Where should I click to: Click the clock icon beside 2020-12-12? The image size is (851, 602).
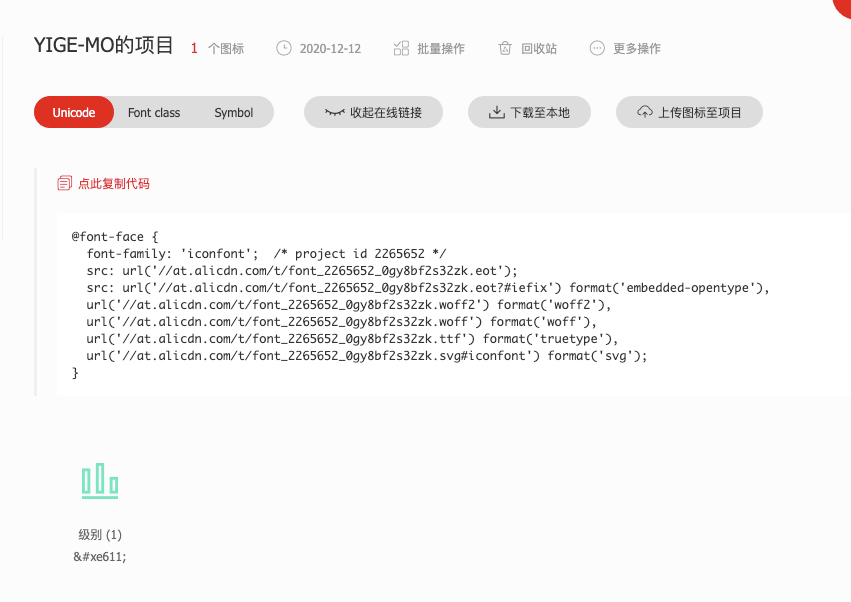[284, 48]
